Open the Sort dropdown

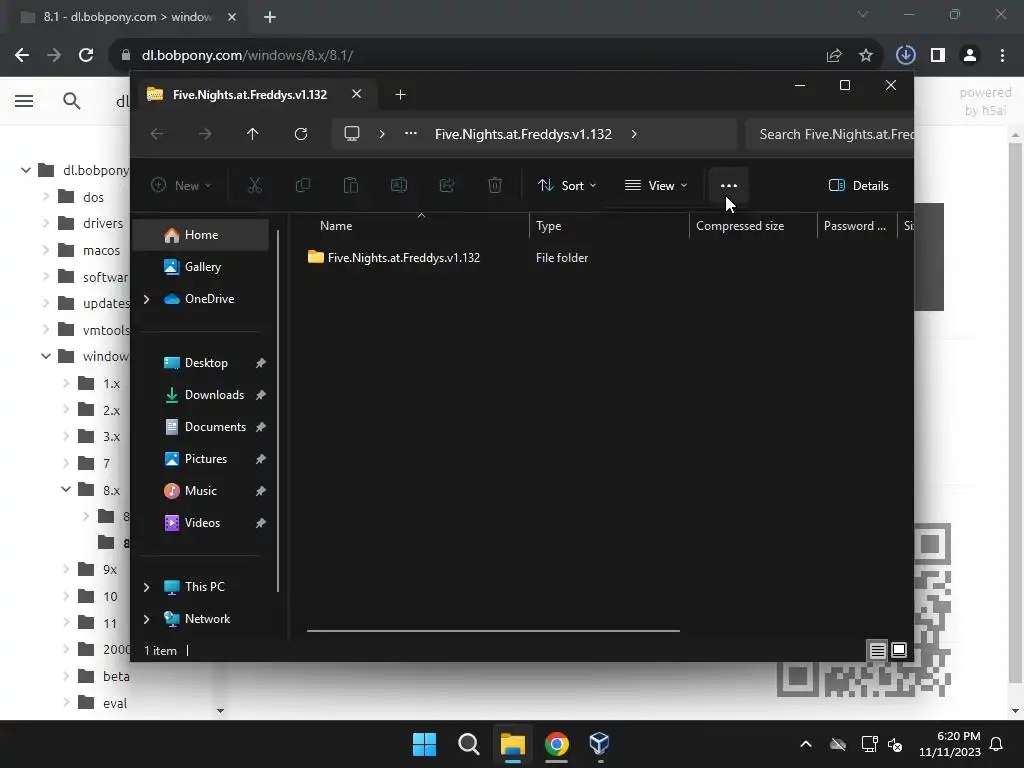[x=567, y=185]
